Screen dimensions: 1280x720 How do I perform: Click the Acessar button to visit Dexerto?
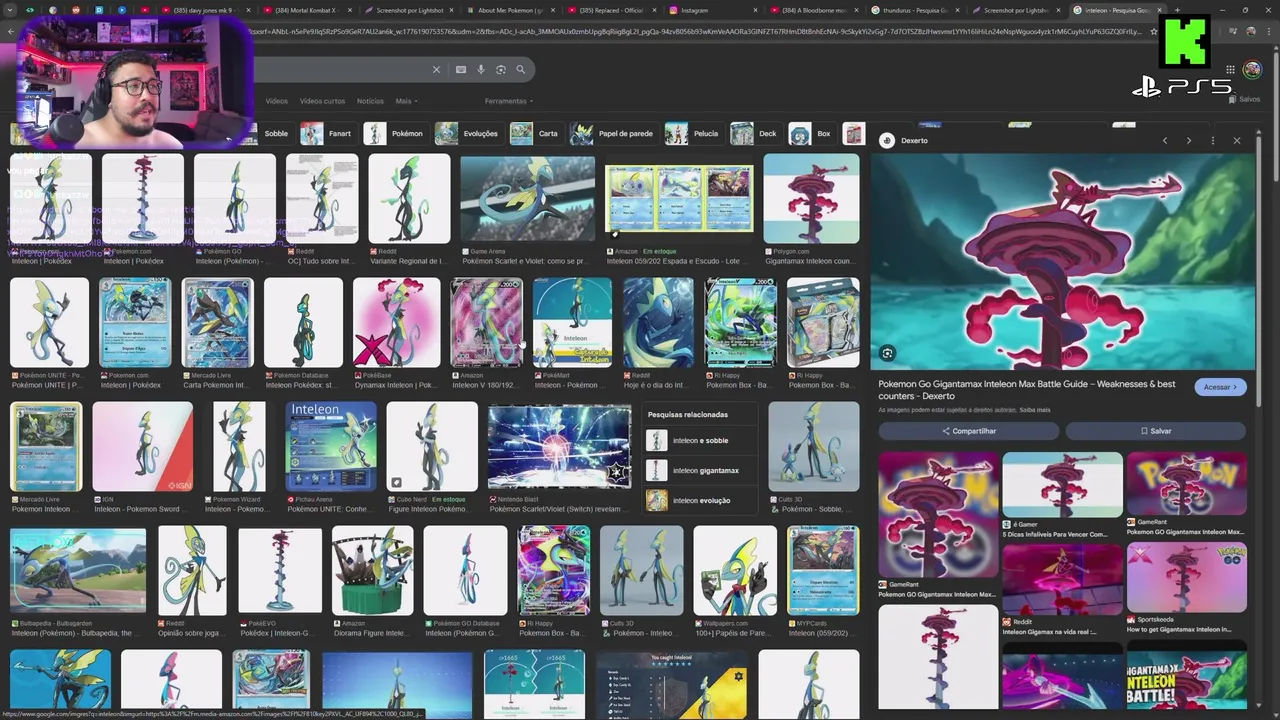coord(1220,387)
